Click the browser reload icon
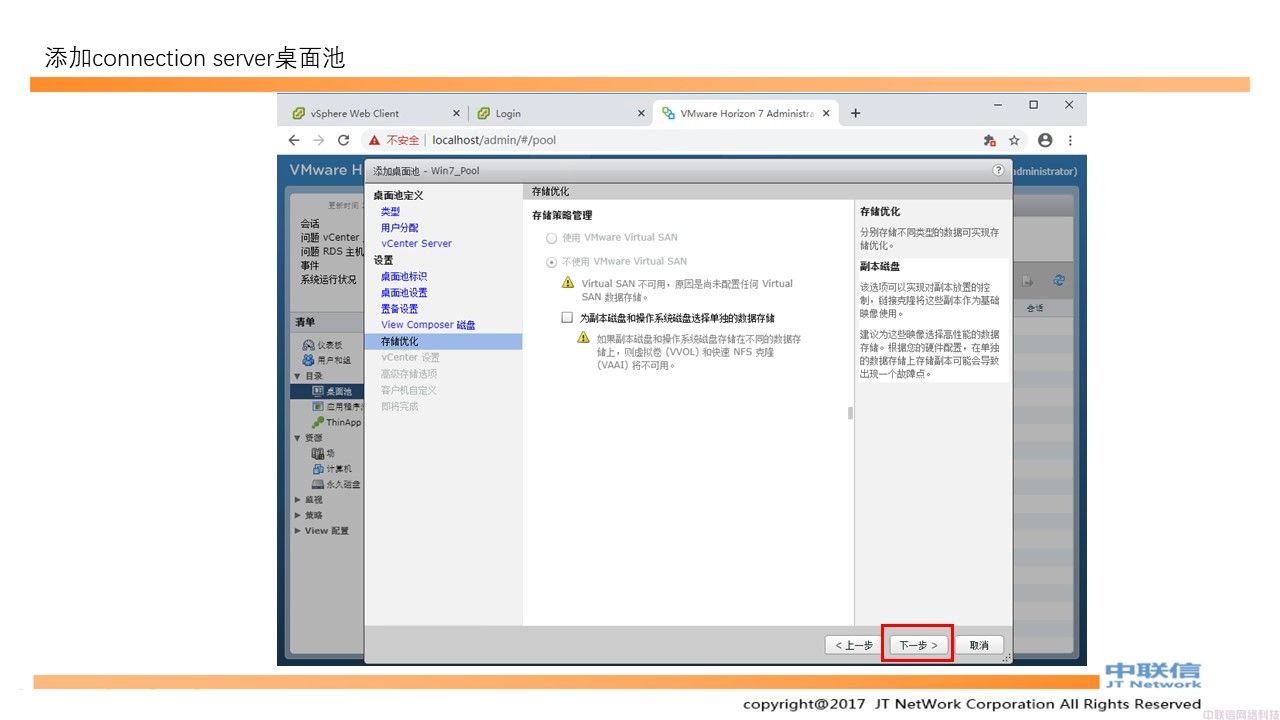This screenshot has width=1280, height=720. pyautogui.click(x=344, y=140)
